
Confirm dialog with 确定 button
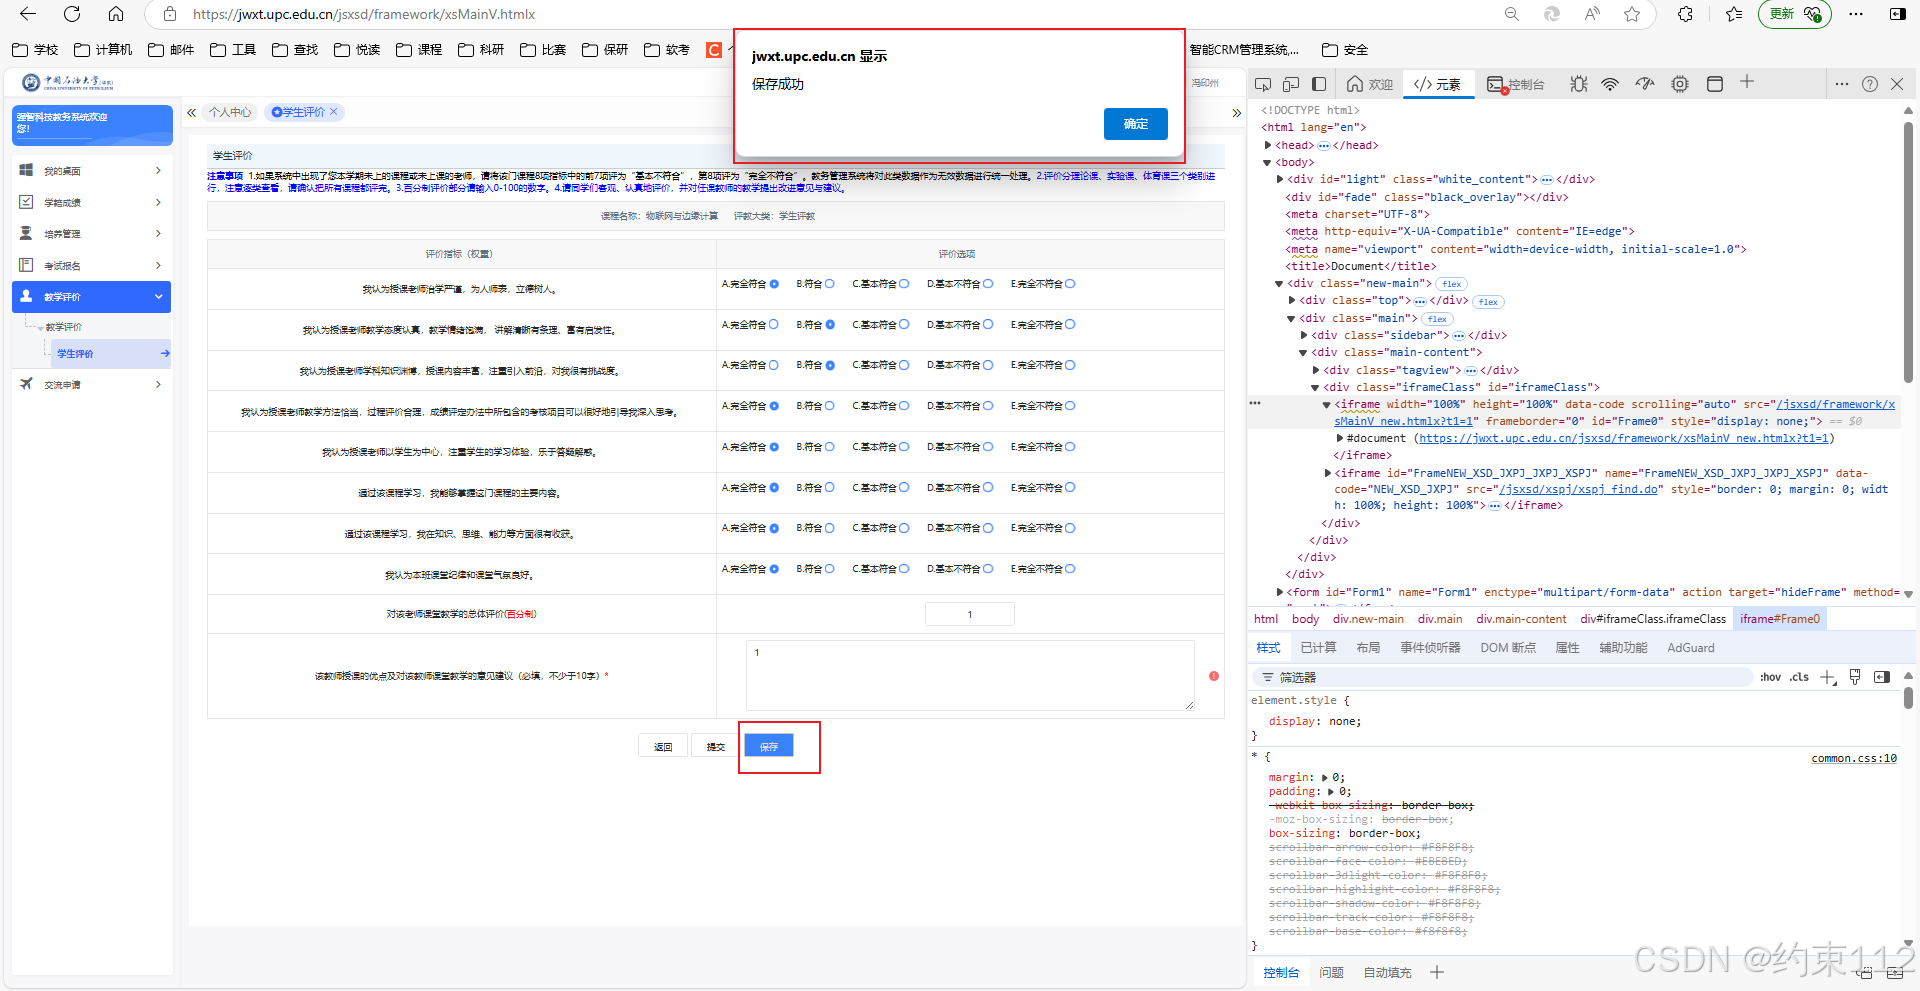[x=1136, y=124]
